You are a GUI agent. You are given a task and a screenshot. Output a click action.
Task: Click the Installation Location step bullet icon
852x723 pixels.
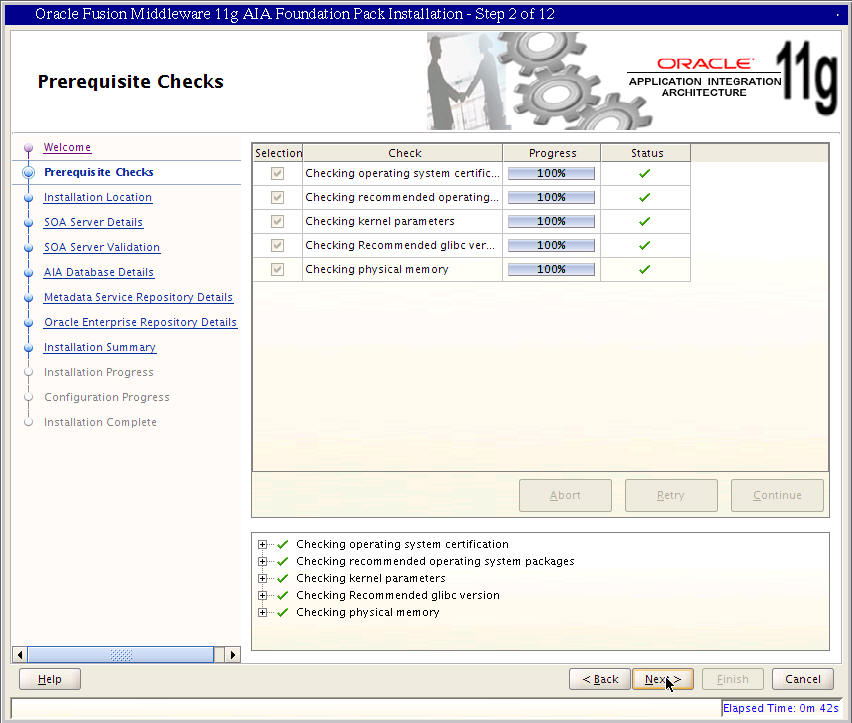(x=29, y=198)
